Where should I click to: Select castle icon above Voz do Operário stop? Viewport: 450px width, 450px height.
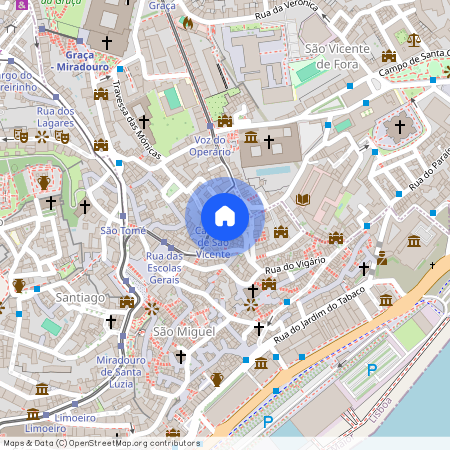point(225,121)
